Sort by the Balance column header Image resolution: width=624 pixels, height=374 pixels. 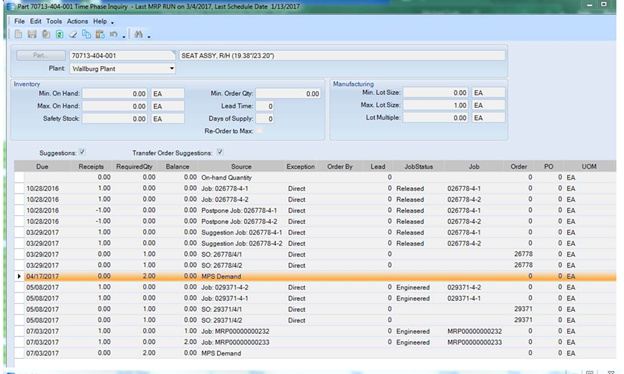point(177,166)
